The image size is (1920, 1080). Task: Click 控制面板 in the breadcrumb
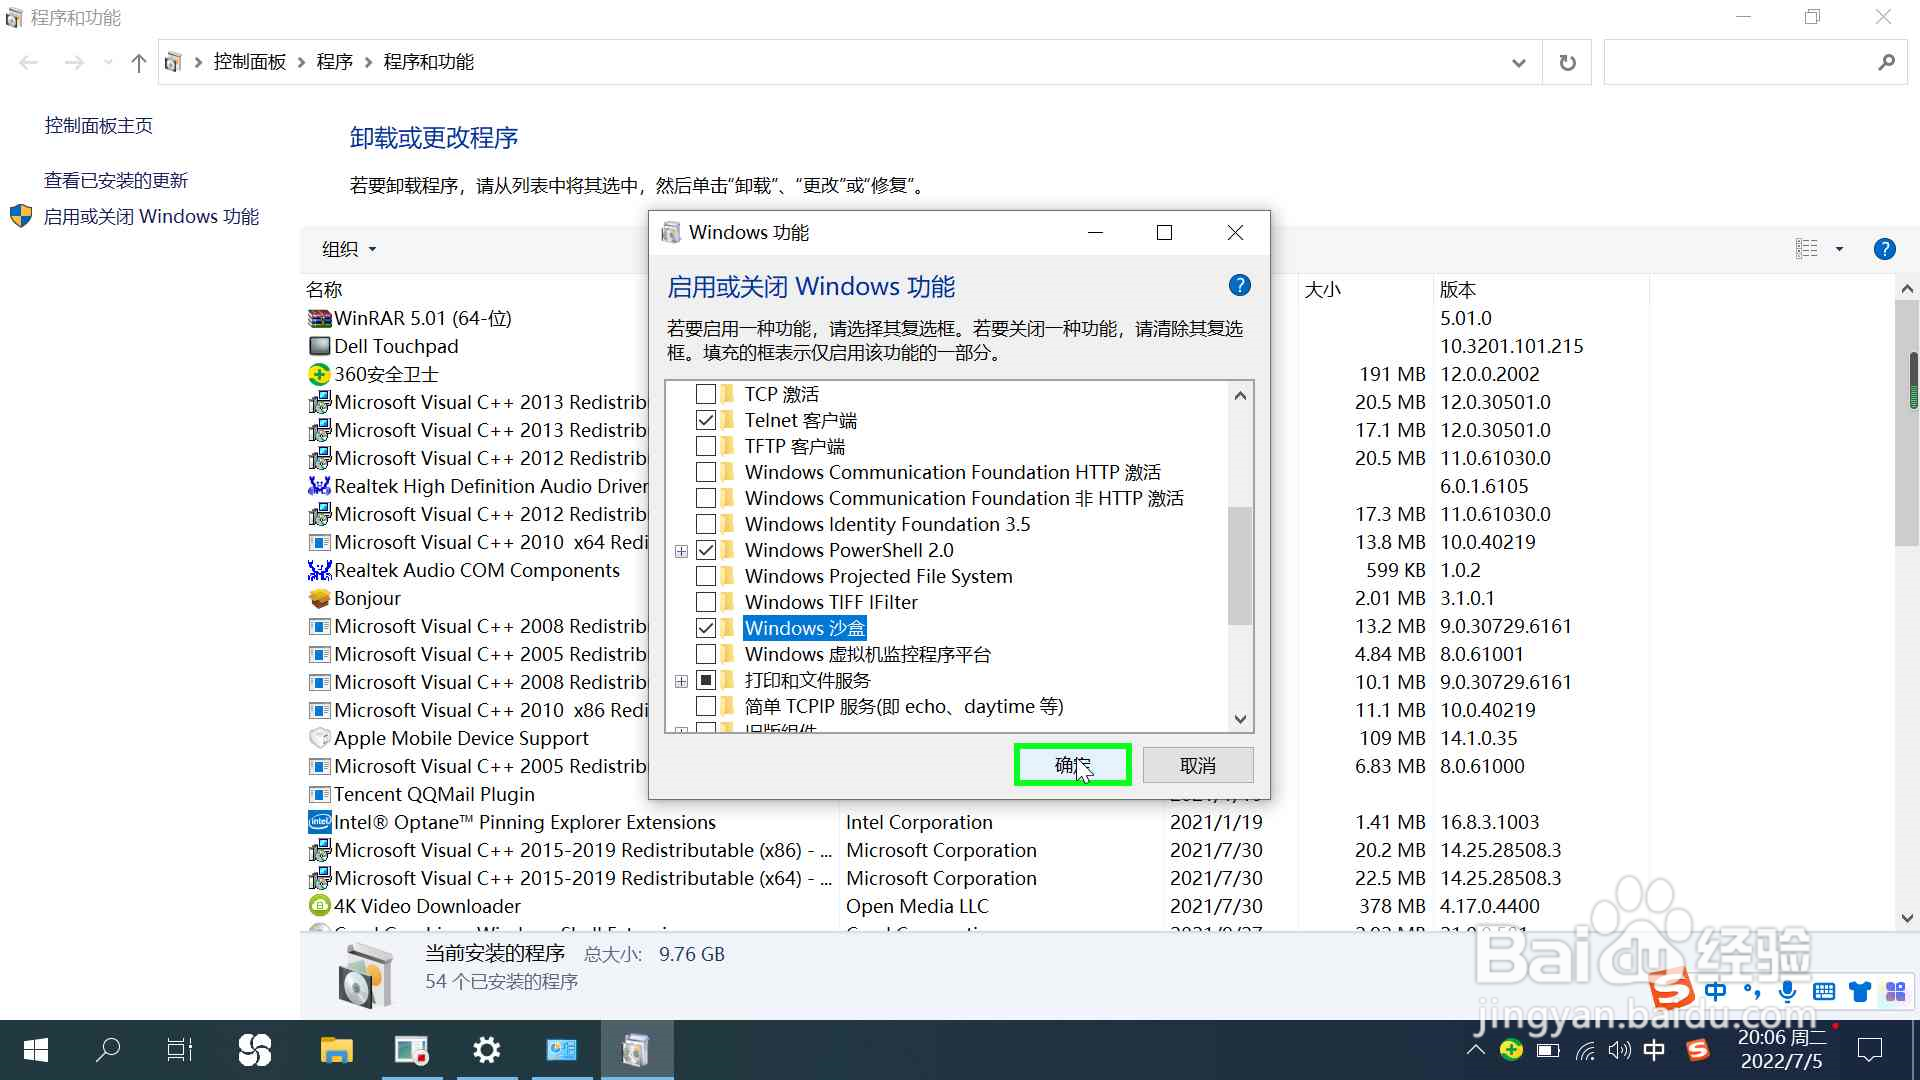click(250, 62)
